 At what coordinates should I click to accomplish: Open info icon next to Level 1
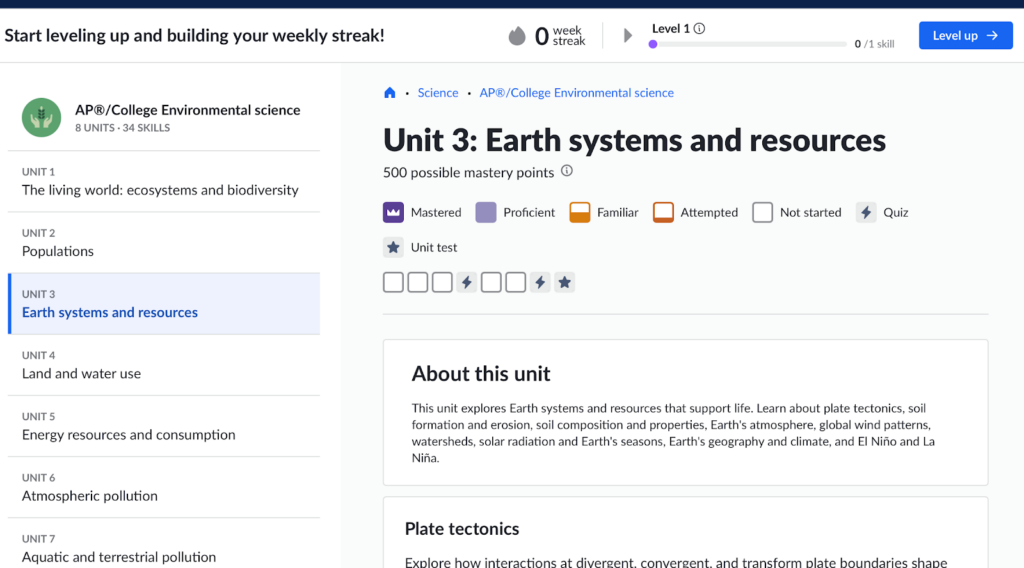click(699, 29)
